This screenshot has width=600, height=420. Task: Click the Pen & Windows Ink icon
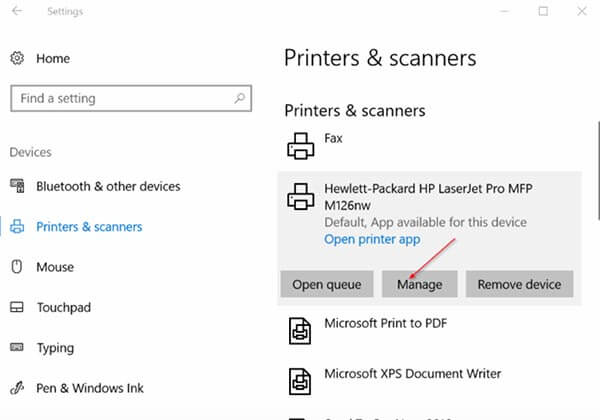click(17, 387)
